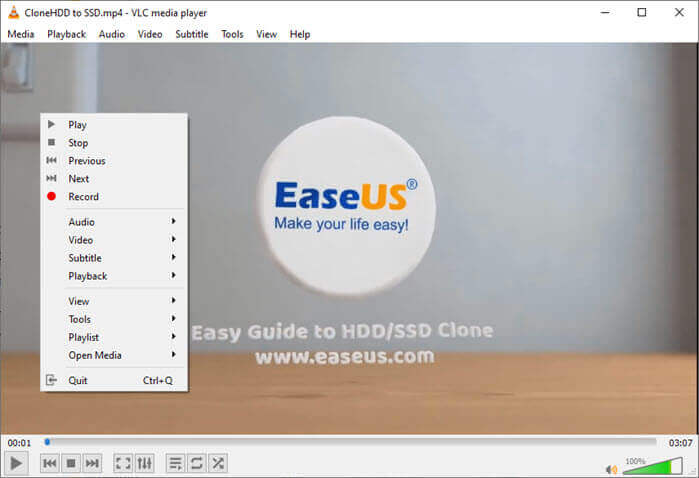Open the Audio menu in menu bar
The image size is (699, 478).
111,34
